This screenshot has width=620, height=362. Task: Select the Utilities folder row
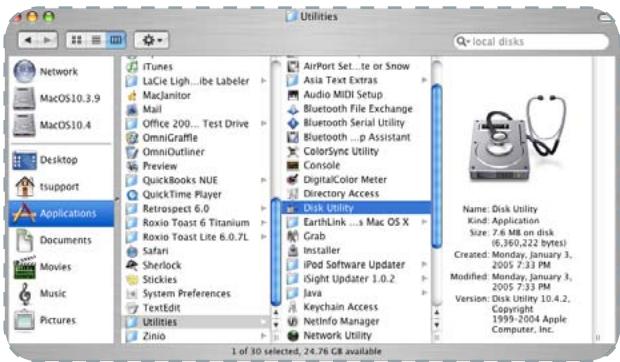(196, 322)
